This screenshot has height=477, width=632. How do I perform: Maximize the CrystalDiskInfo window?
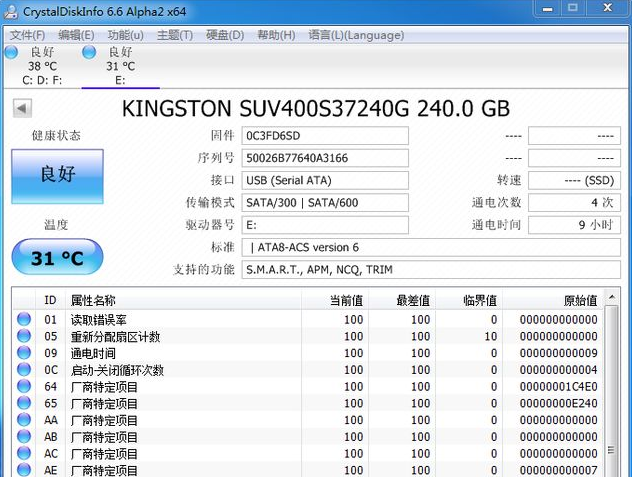click(x=573, y=8)
